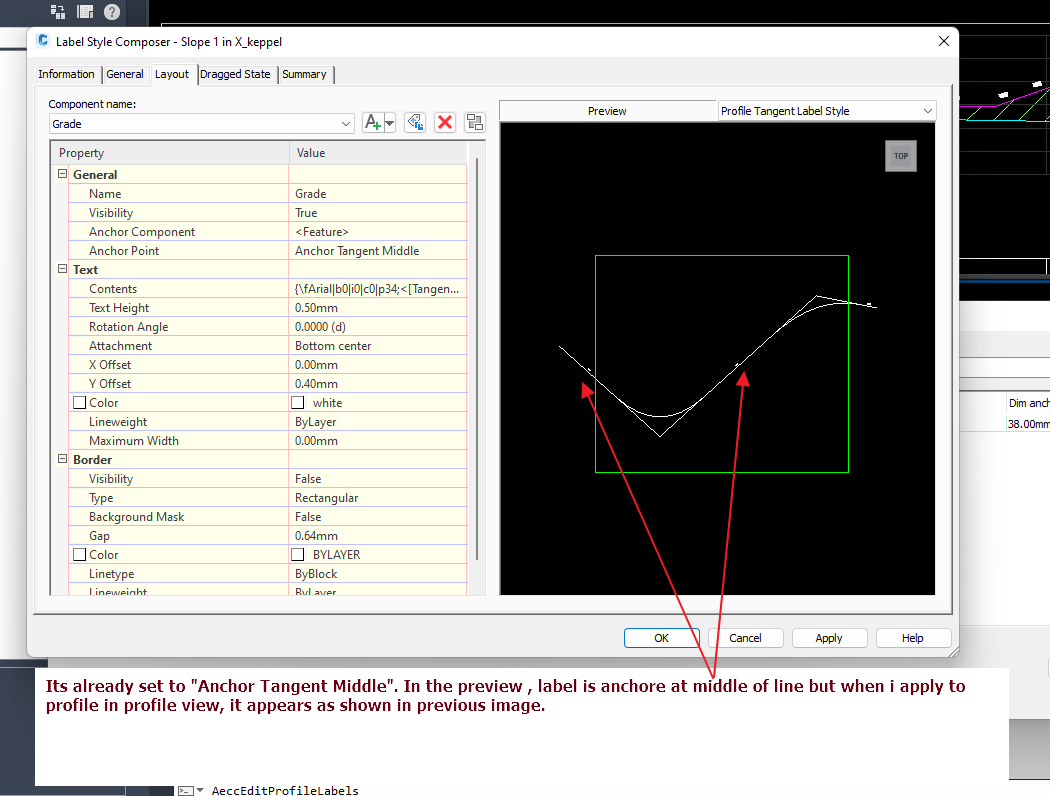Screen dimensions: 1050x796
Task: Open the Summary tab
Action: [305, 74]
